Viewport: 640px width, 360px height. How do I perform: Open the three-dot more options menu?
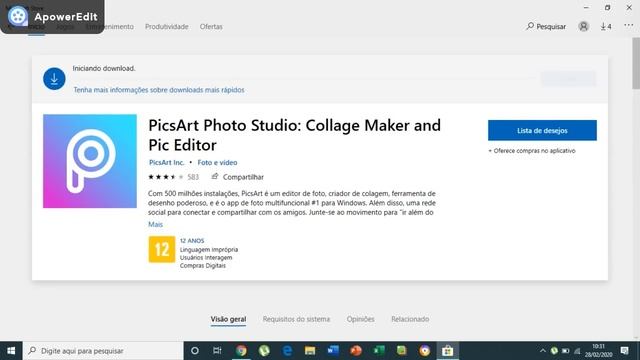(629, 26)
